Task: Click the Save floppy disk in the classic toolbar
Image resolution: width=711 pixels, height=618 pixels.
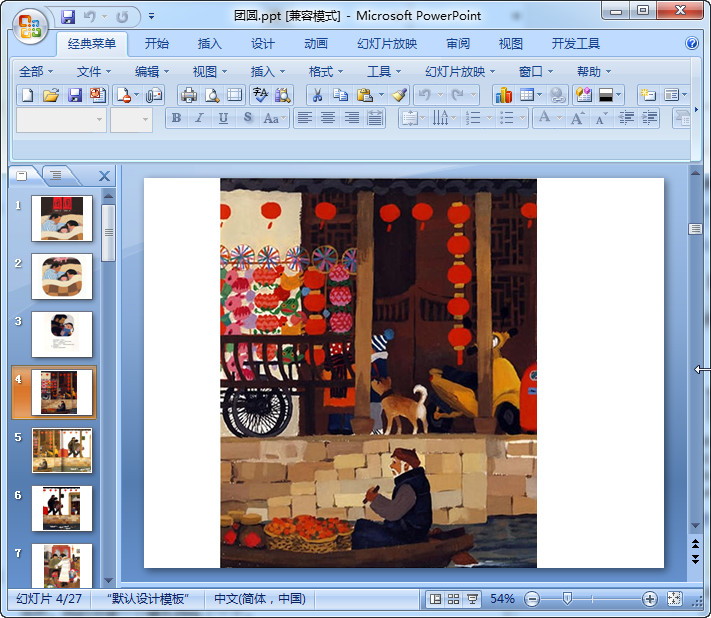Action: click(x=74, y=95)
